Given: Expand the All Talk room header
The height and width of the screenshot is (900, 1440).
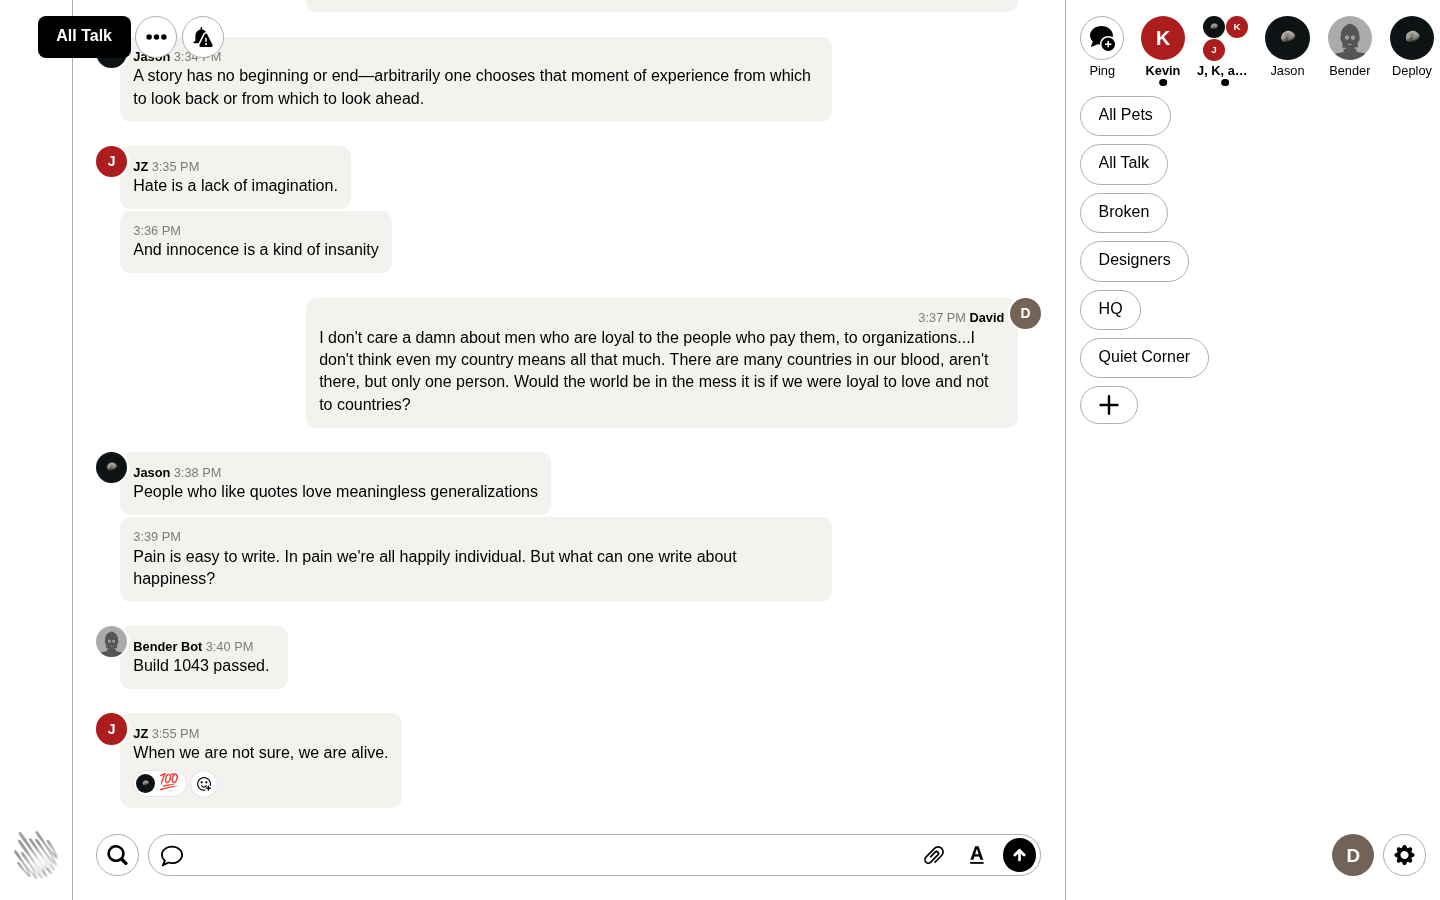Looking at the screenshot, I should [84, 37].
